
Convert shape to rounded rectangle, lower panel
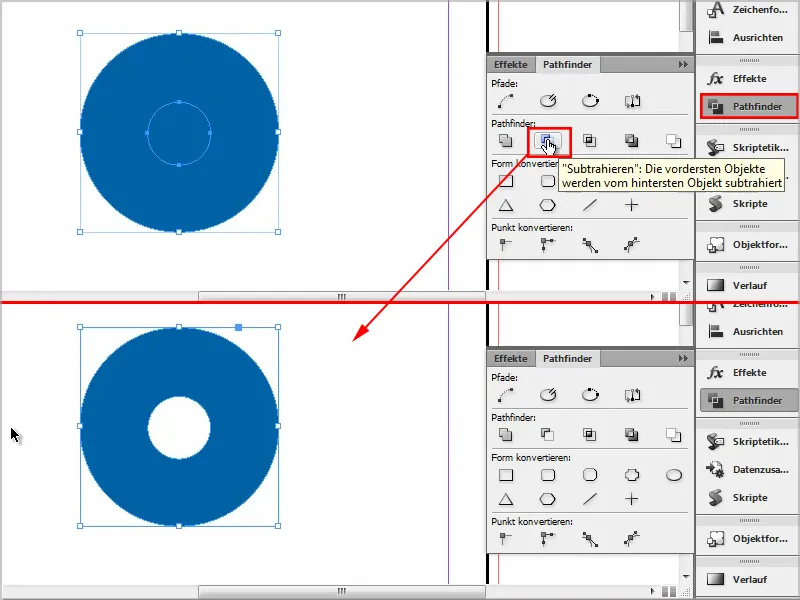click(548, 475)
